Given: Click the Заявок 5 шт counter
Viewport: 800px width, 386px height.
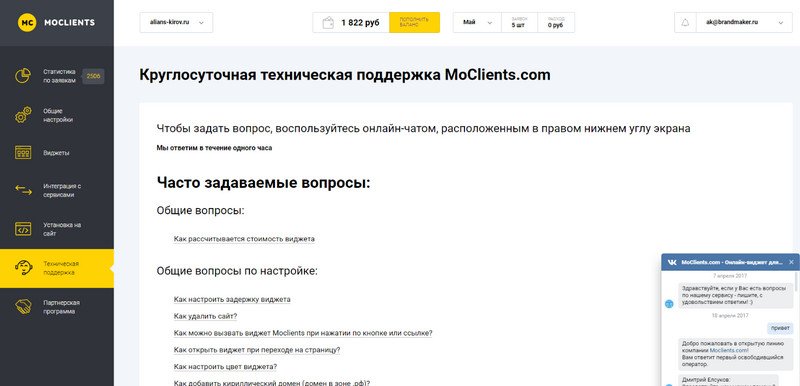Looking at the screenshot, I should pos(519,22).
